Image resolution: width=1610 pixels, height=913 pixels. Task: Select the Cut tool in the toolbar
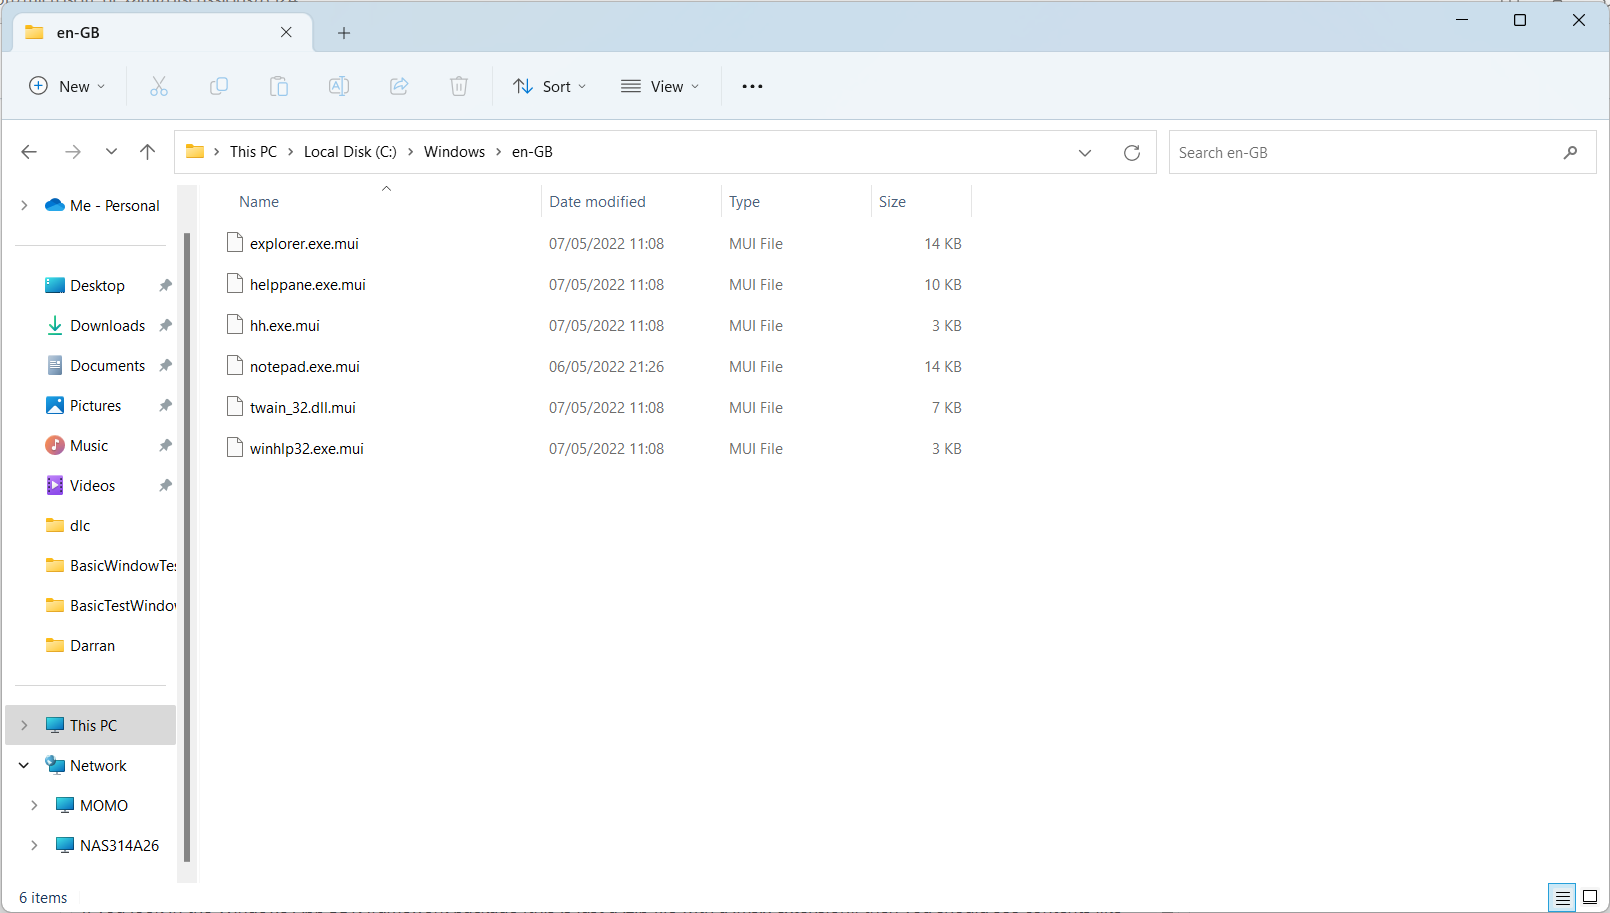tap(159, 86)
